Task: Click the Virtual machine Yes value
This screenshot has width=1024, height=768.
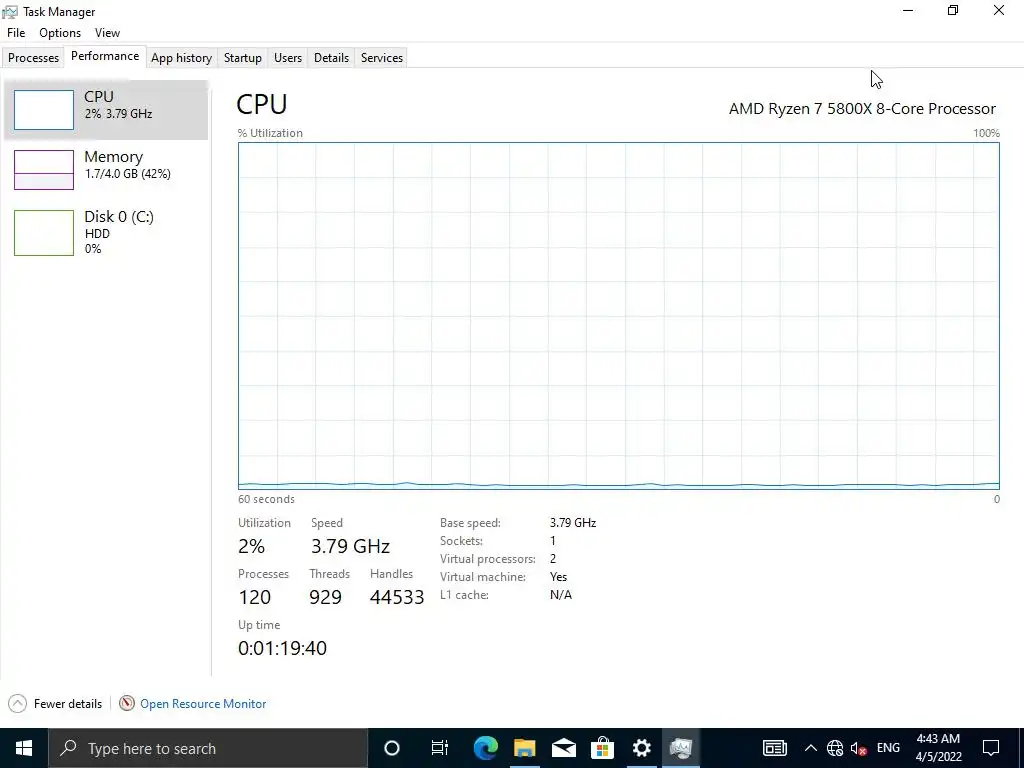Action: [558, 577]
